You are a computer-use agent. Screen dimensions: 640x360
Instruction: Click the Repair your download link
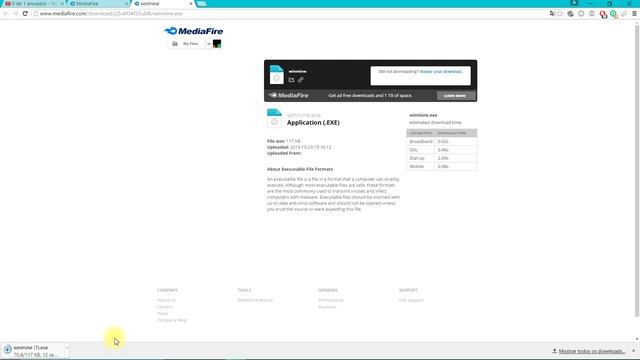coord(441,71)
